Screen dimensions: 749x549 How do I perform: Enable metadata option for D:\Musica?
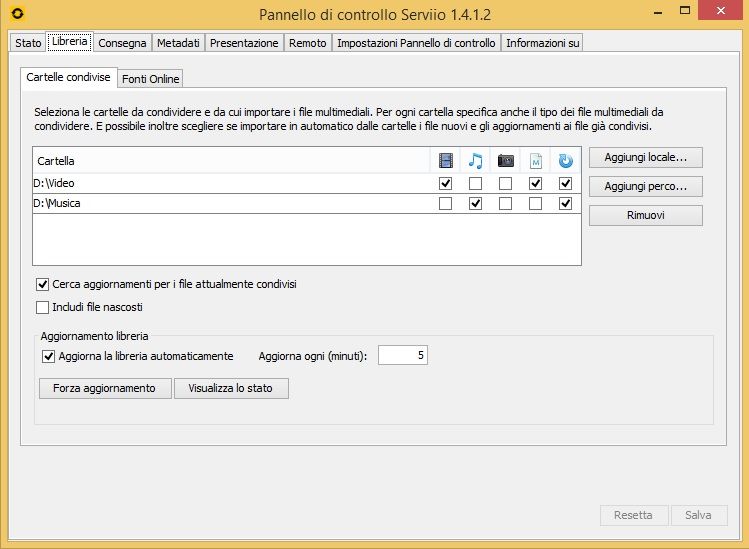pos(535,204)
